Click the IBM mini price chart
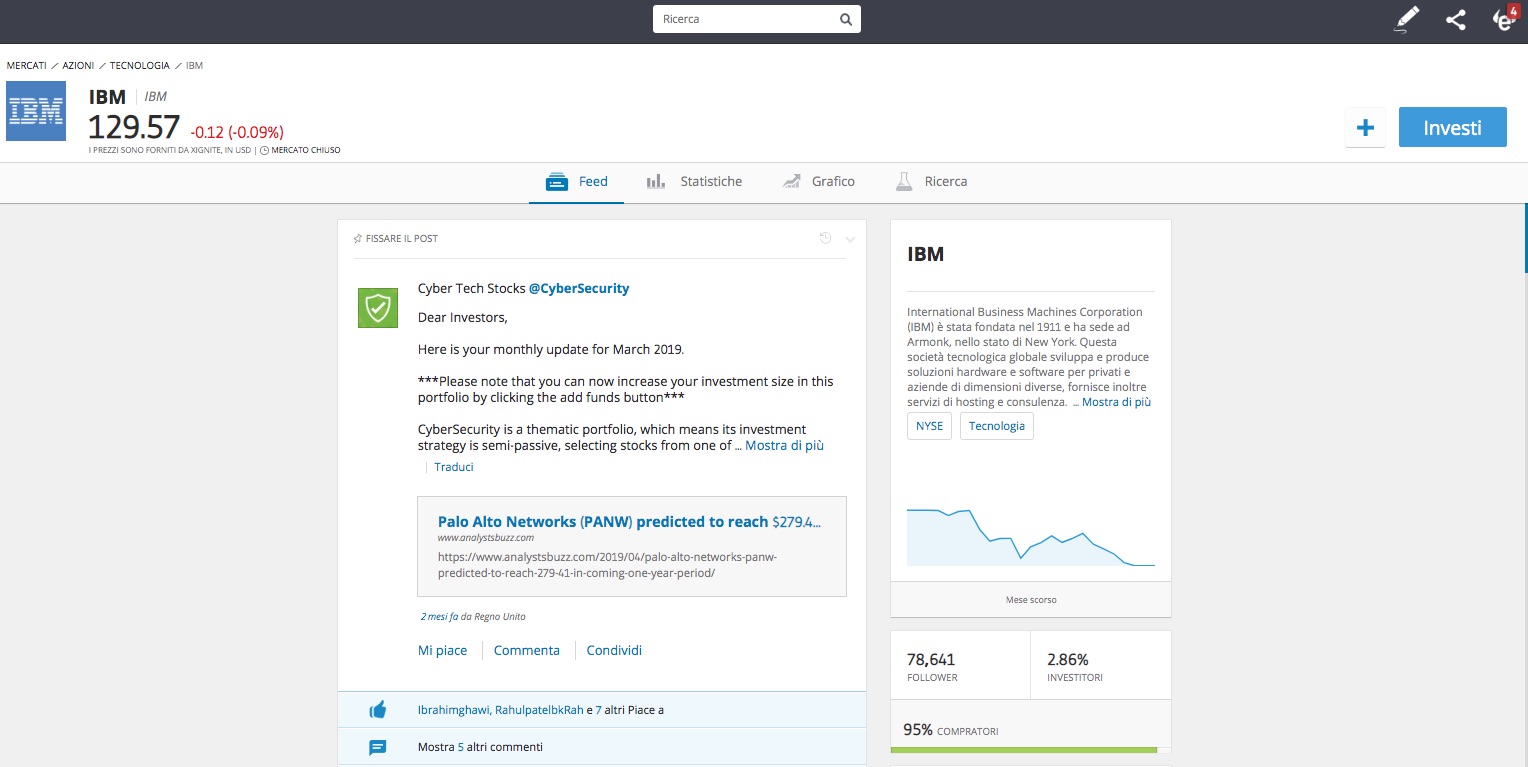The image size is (1528, 767). (x=1031, y=537)
